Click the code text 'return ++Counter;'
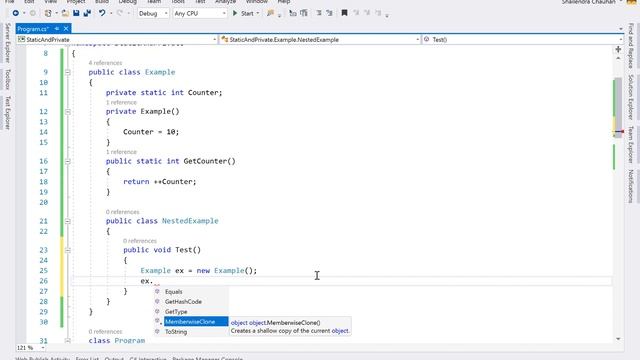Screen dimensions: 640x360 click(160, 182)
